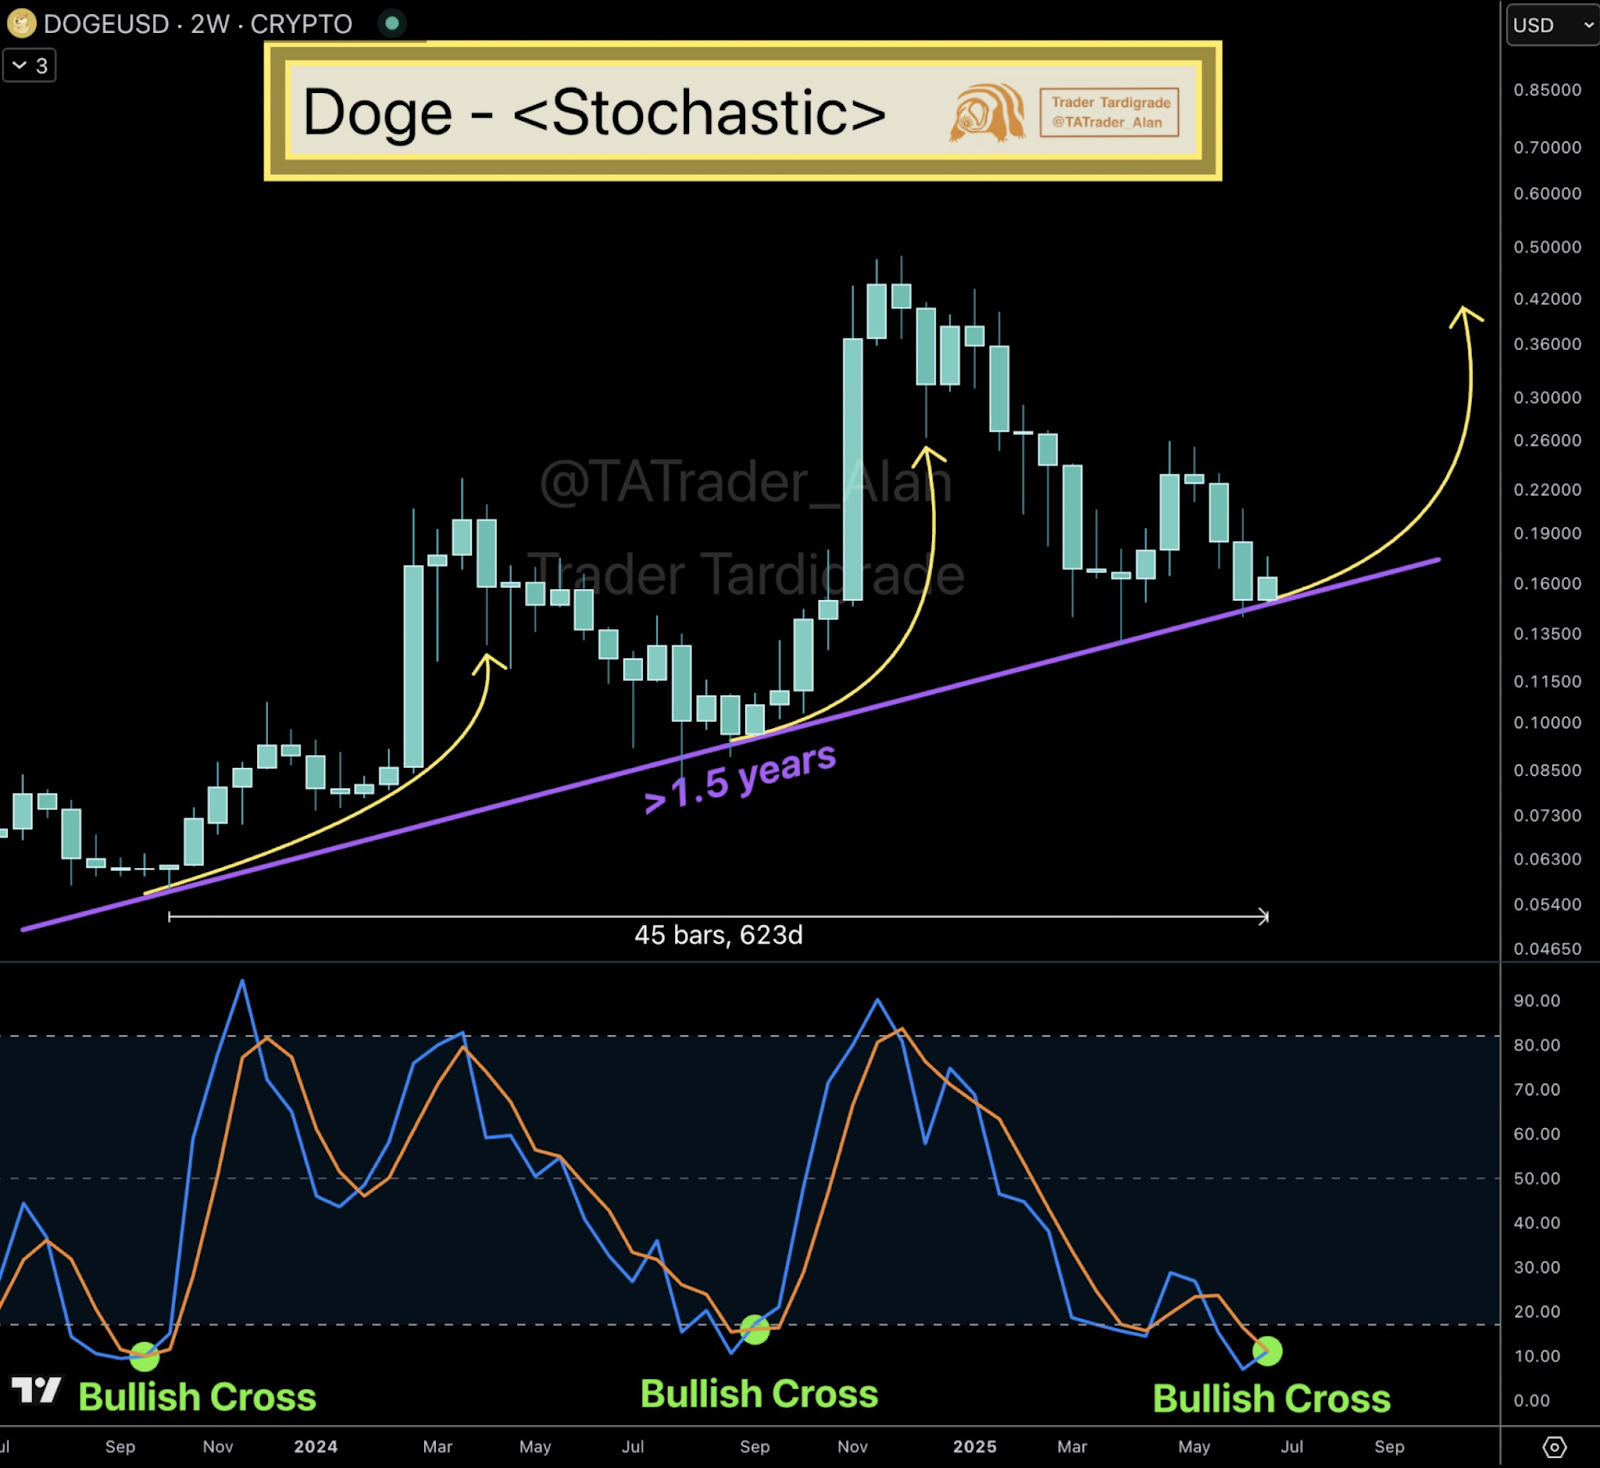
Task: Click the 0.04650 price axis label
Action: coord(1547,949)
